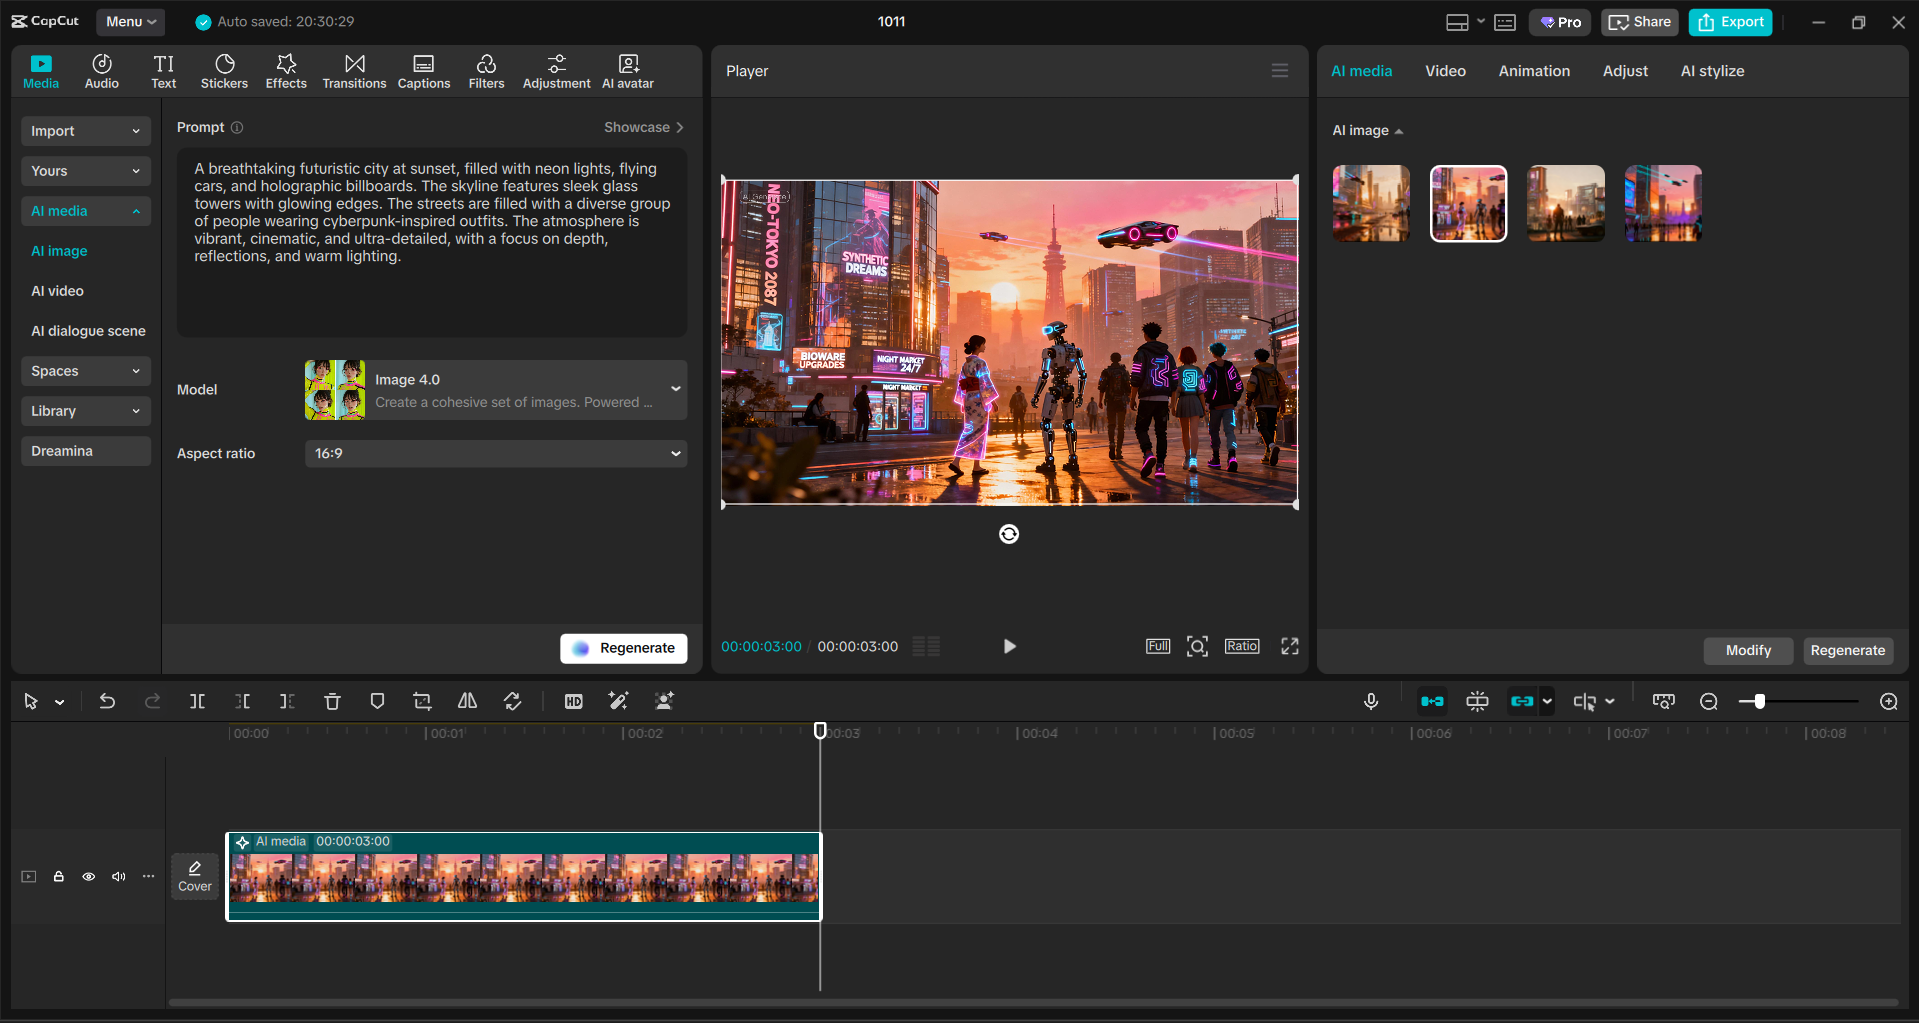Open the AI avatar panel
1919x1023 pixels.
(x=627, y=70)
